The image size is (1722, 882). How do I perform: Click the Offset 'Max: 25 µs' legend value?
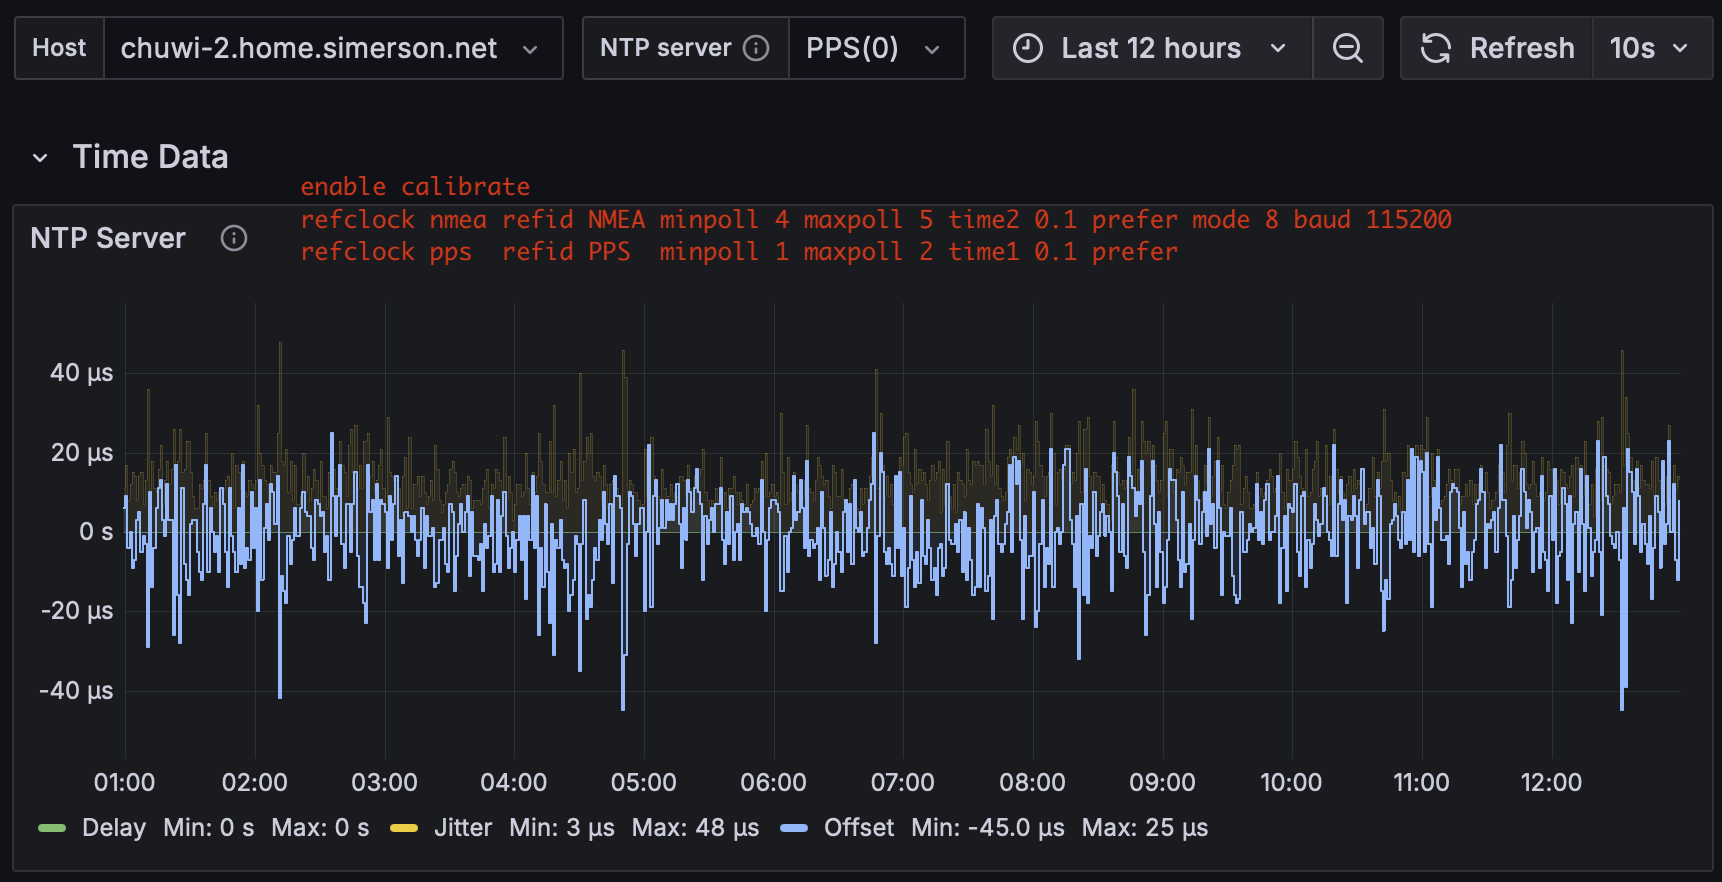coord(1145,828)
